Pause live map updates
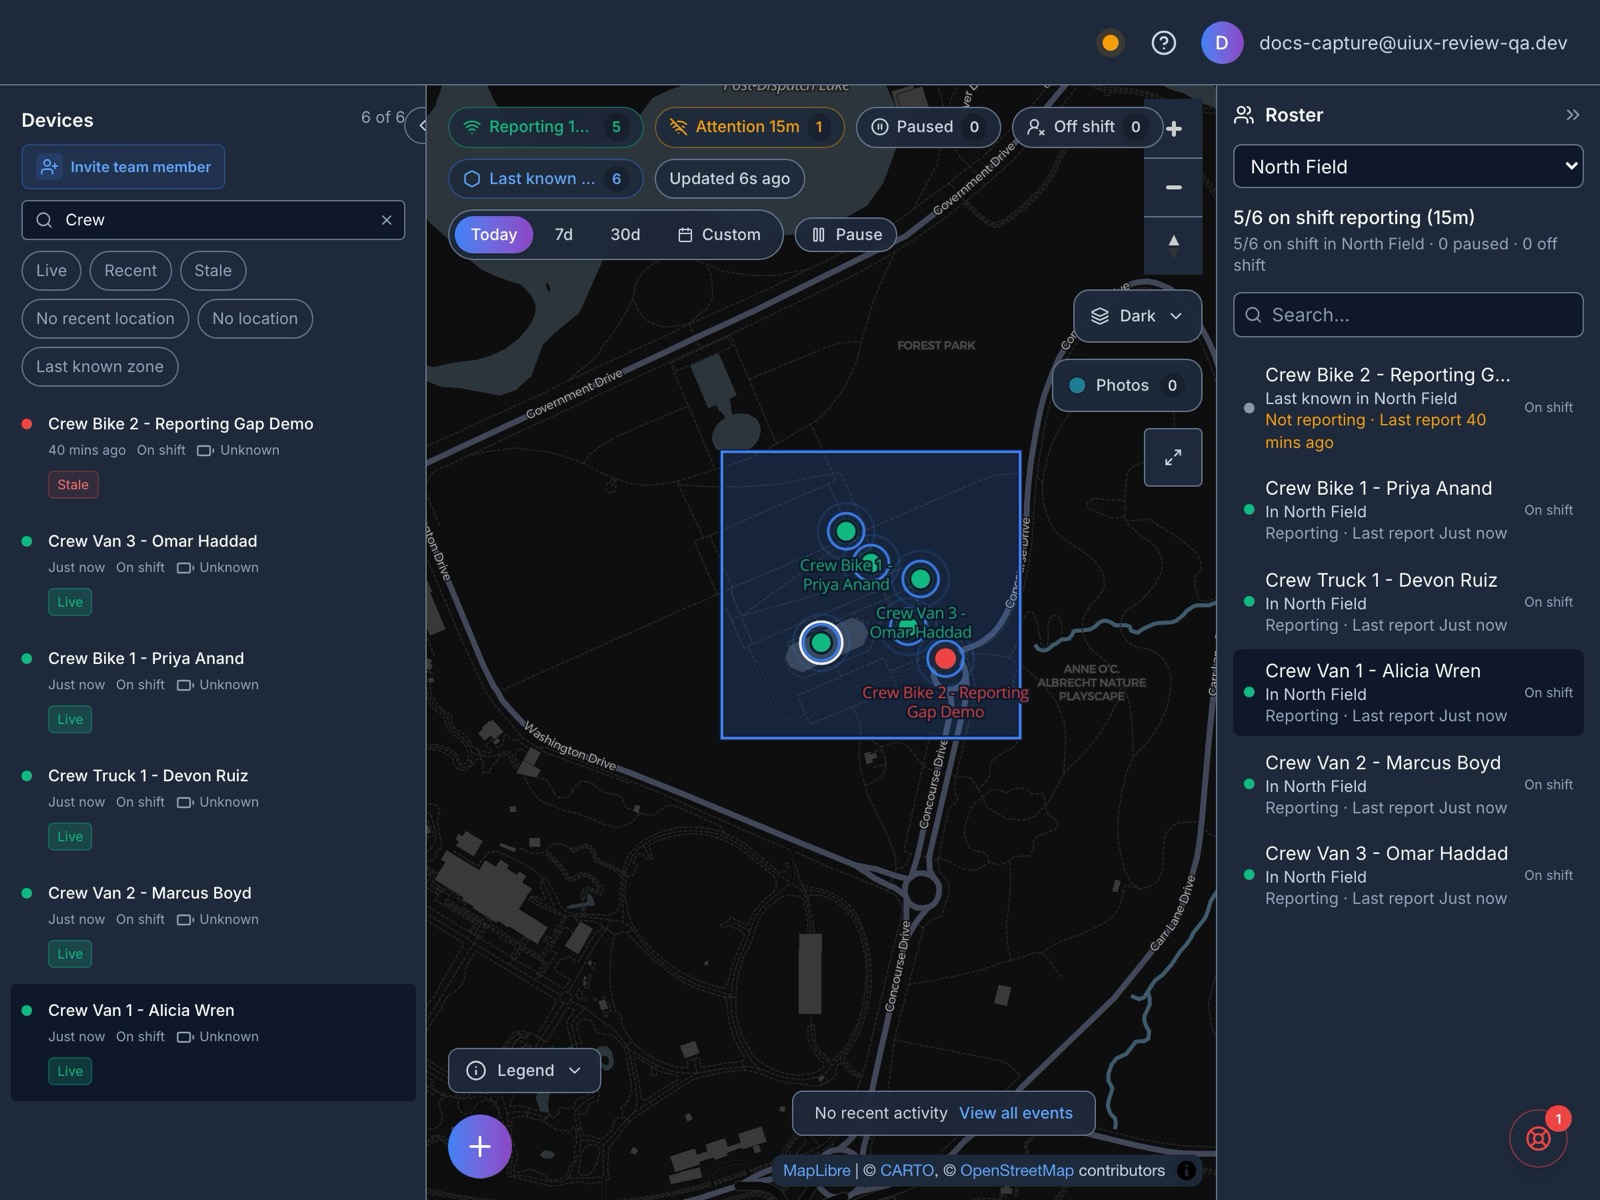The image size is (1600, 1200). [x=846, y=235]
